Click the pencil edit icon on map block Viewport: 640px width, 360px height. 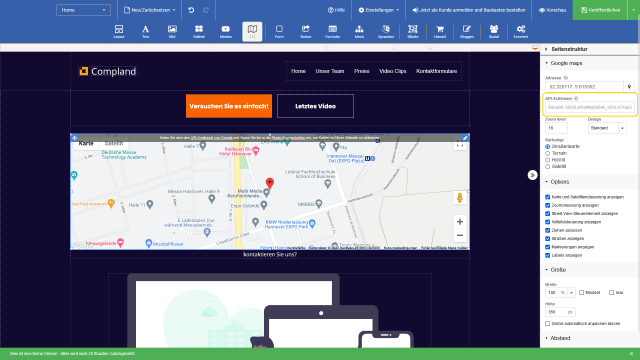[465, 138]
